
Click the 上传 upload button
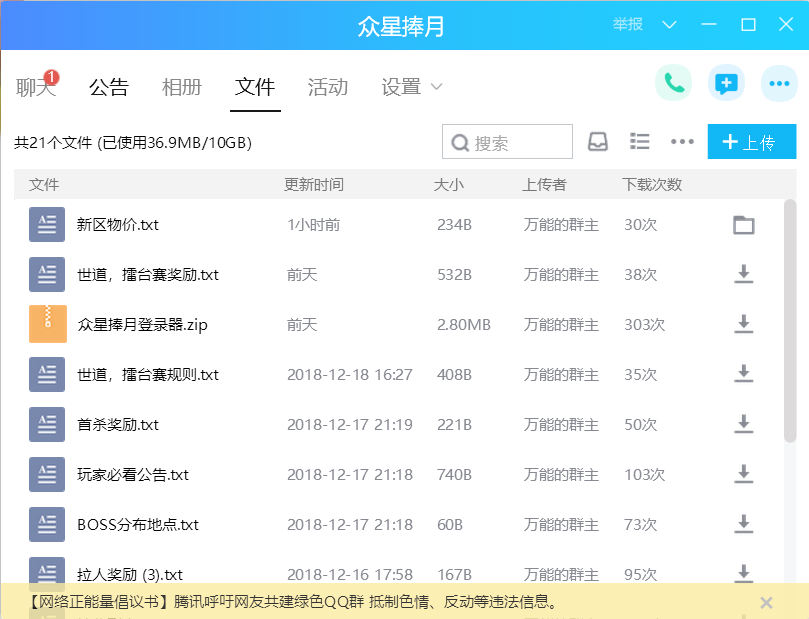[x=751, y=142]
